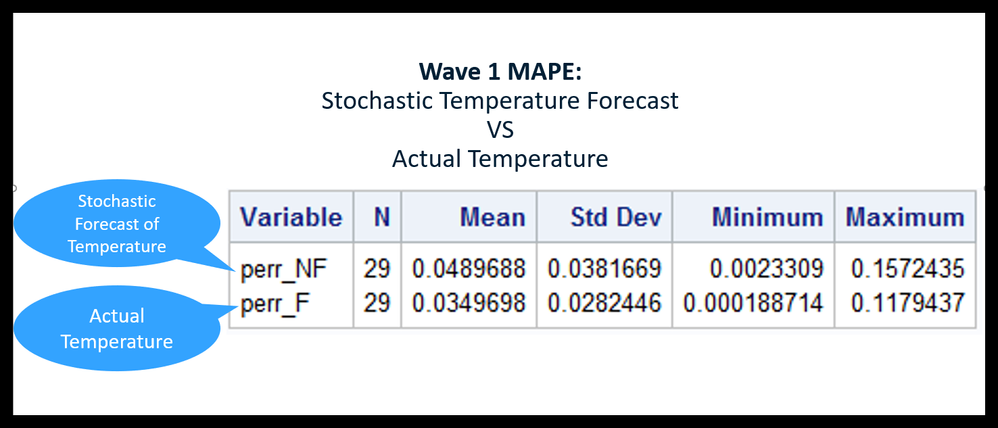998x428 pixels.
Task: Select the maximum value 0.1179437
Action: click(x=907, y=303)
